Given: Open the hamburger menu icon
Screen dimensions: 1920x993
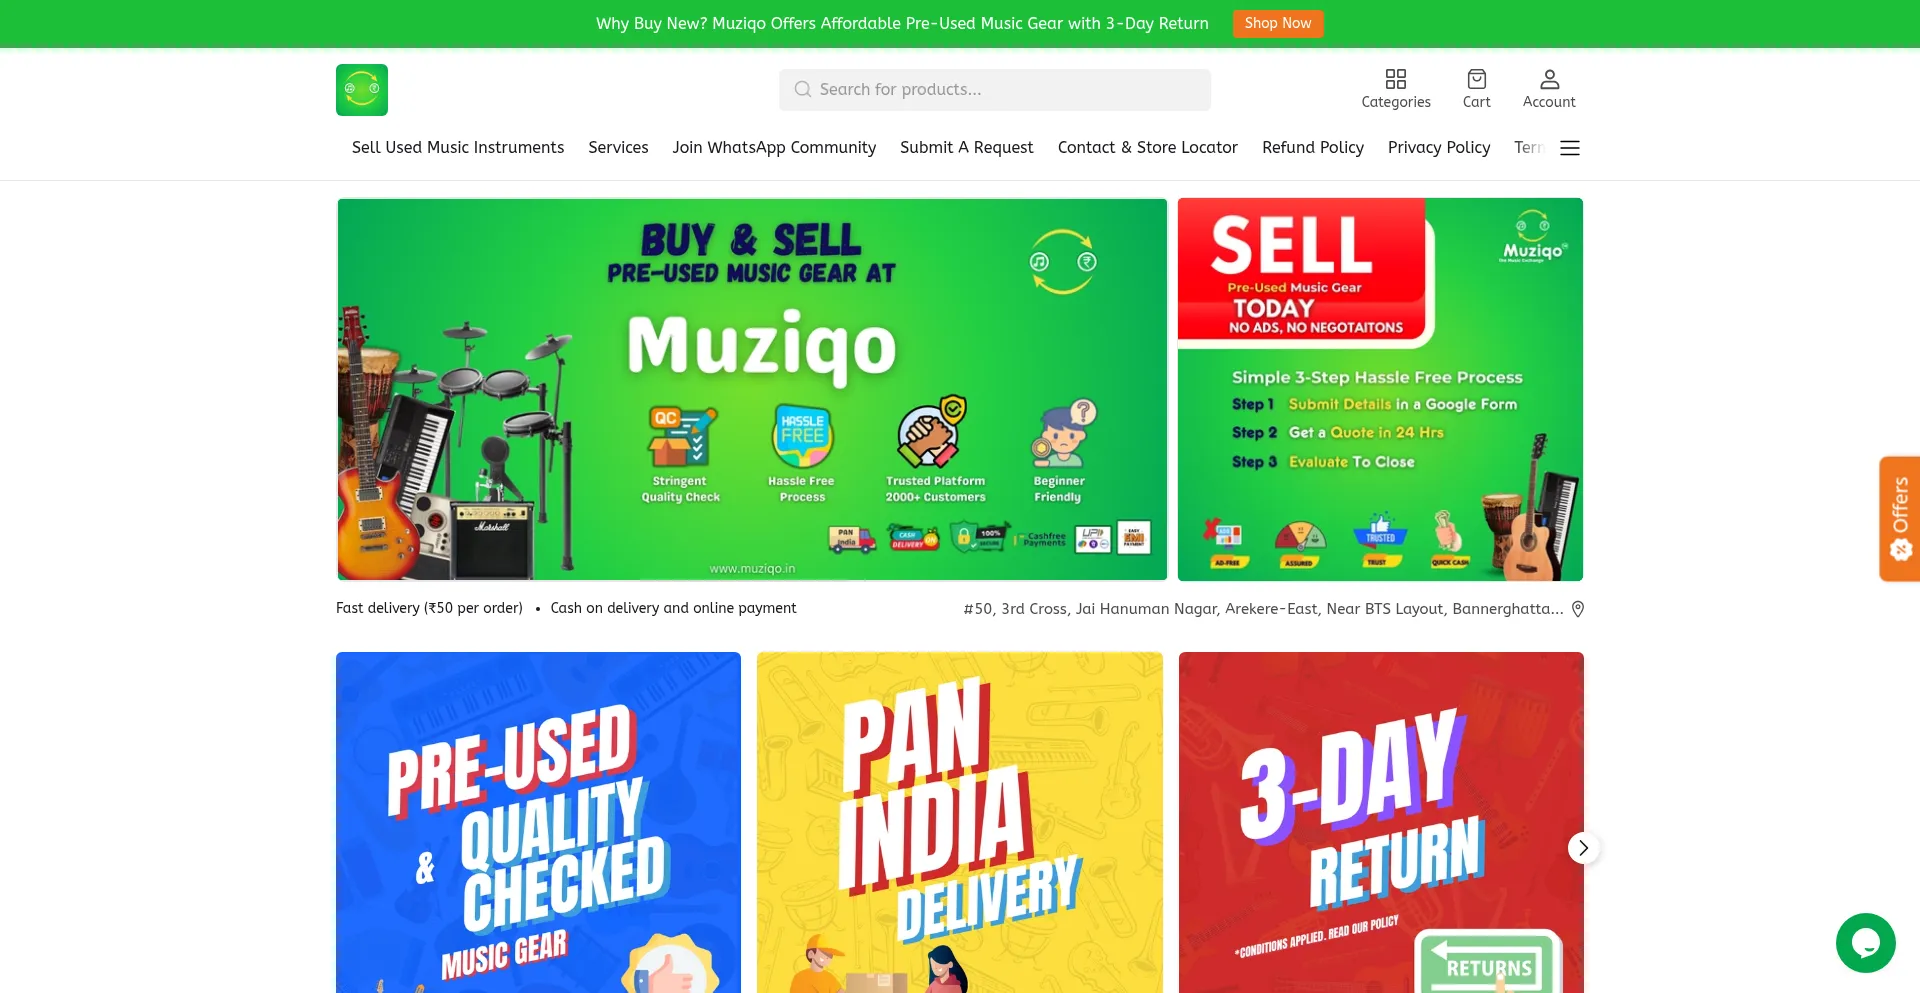Looking at the screenshot, I should [x=1570, y=148].
